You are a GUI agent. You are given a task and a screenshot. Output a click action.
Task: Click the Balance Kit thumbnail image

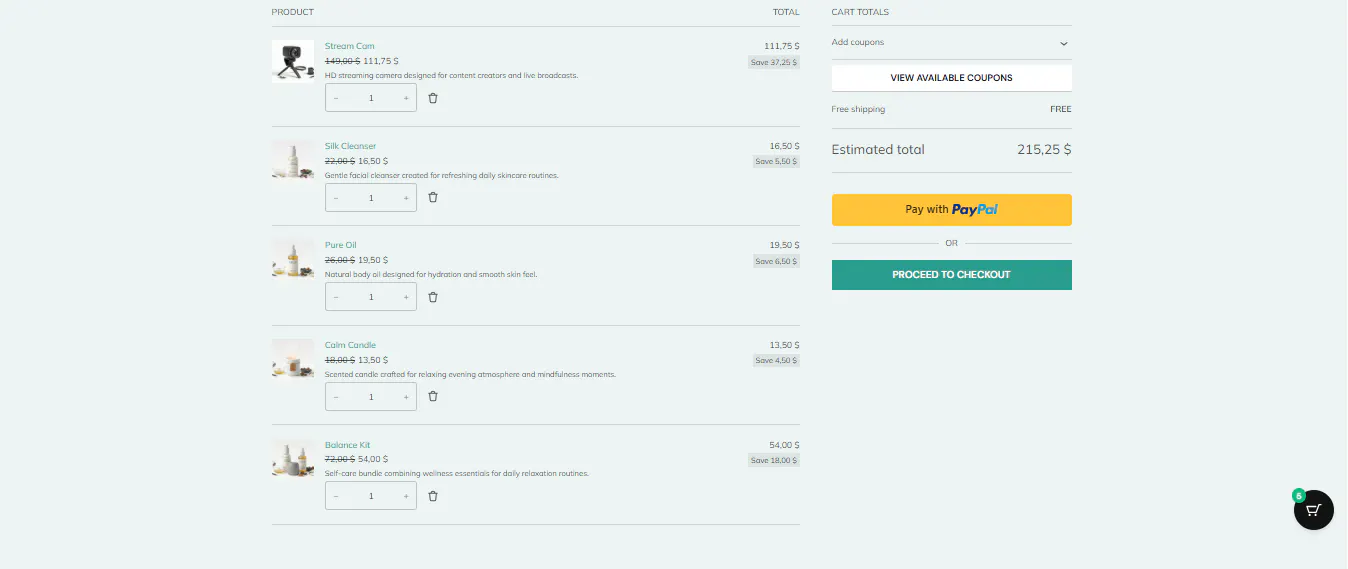pos(293,459)
